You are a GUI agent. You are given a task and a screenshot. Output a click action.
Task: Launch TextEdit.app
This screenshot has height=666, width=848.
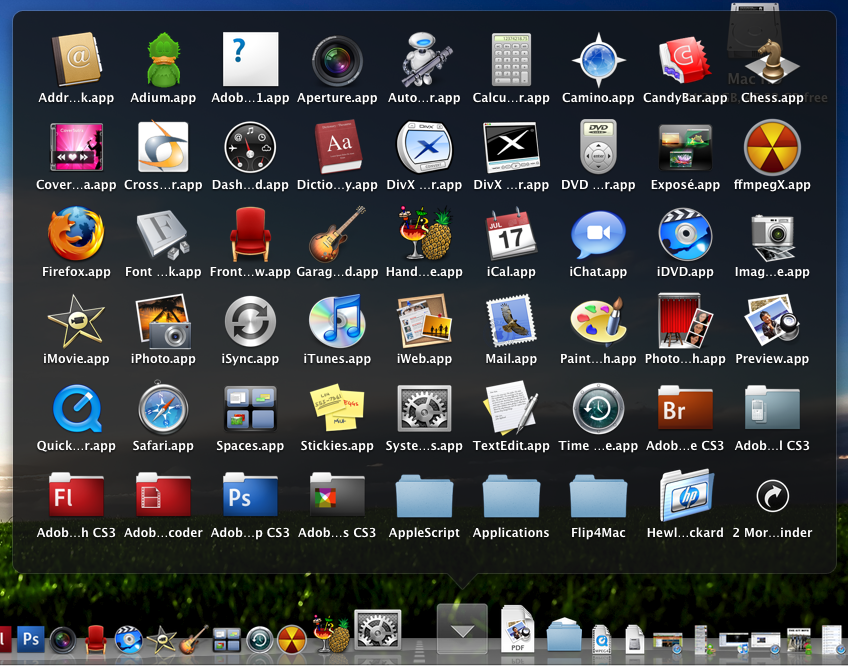coord(511,408)
